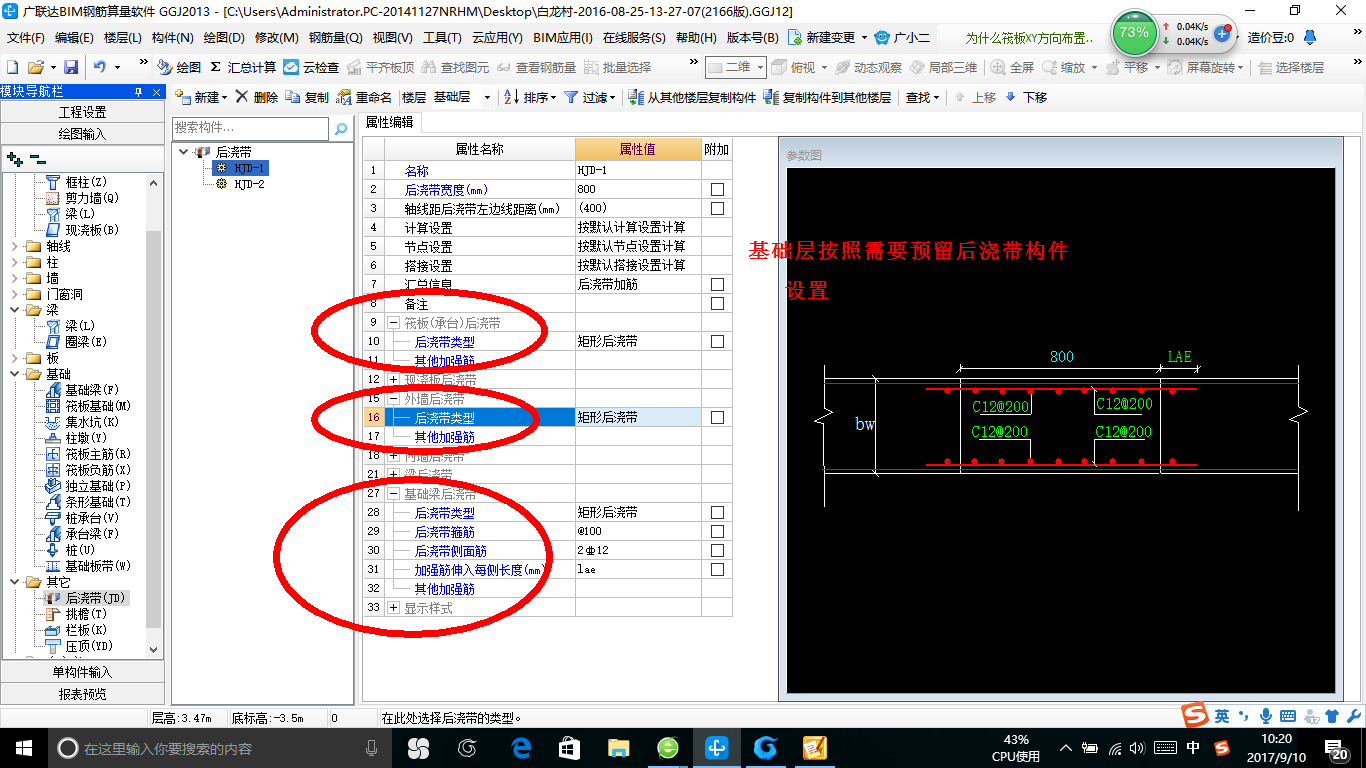This screenshot has height=768, width=1366.
Task: Click 从其他楼层复制构件 button
Action: click(x=692, y=97)
